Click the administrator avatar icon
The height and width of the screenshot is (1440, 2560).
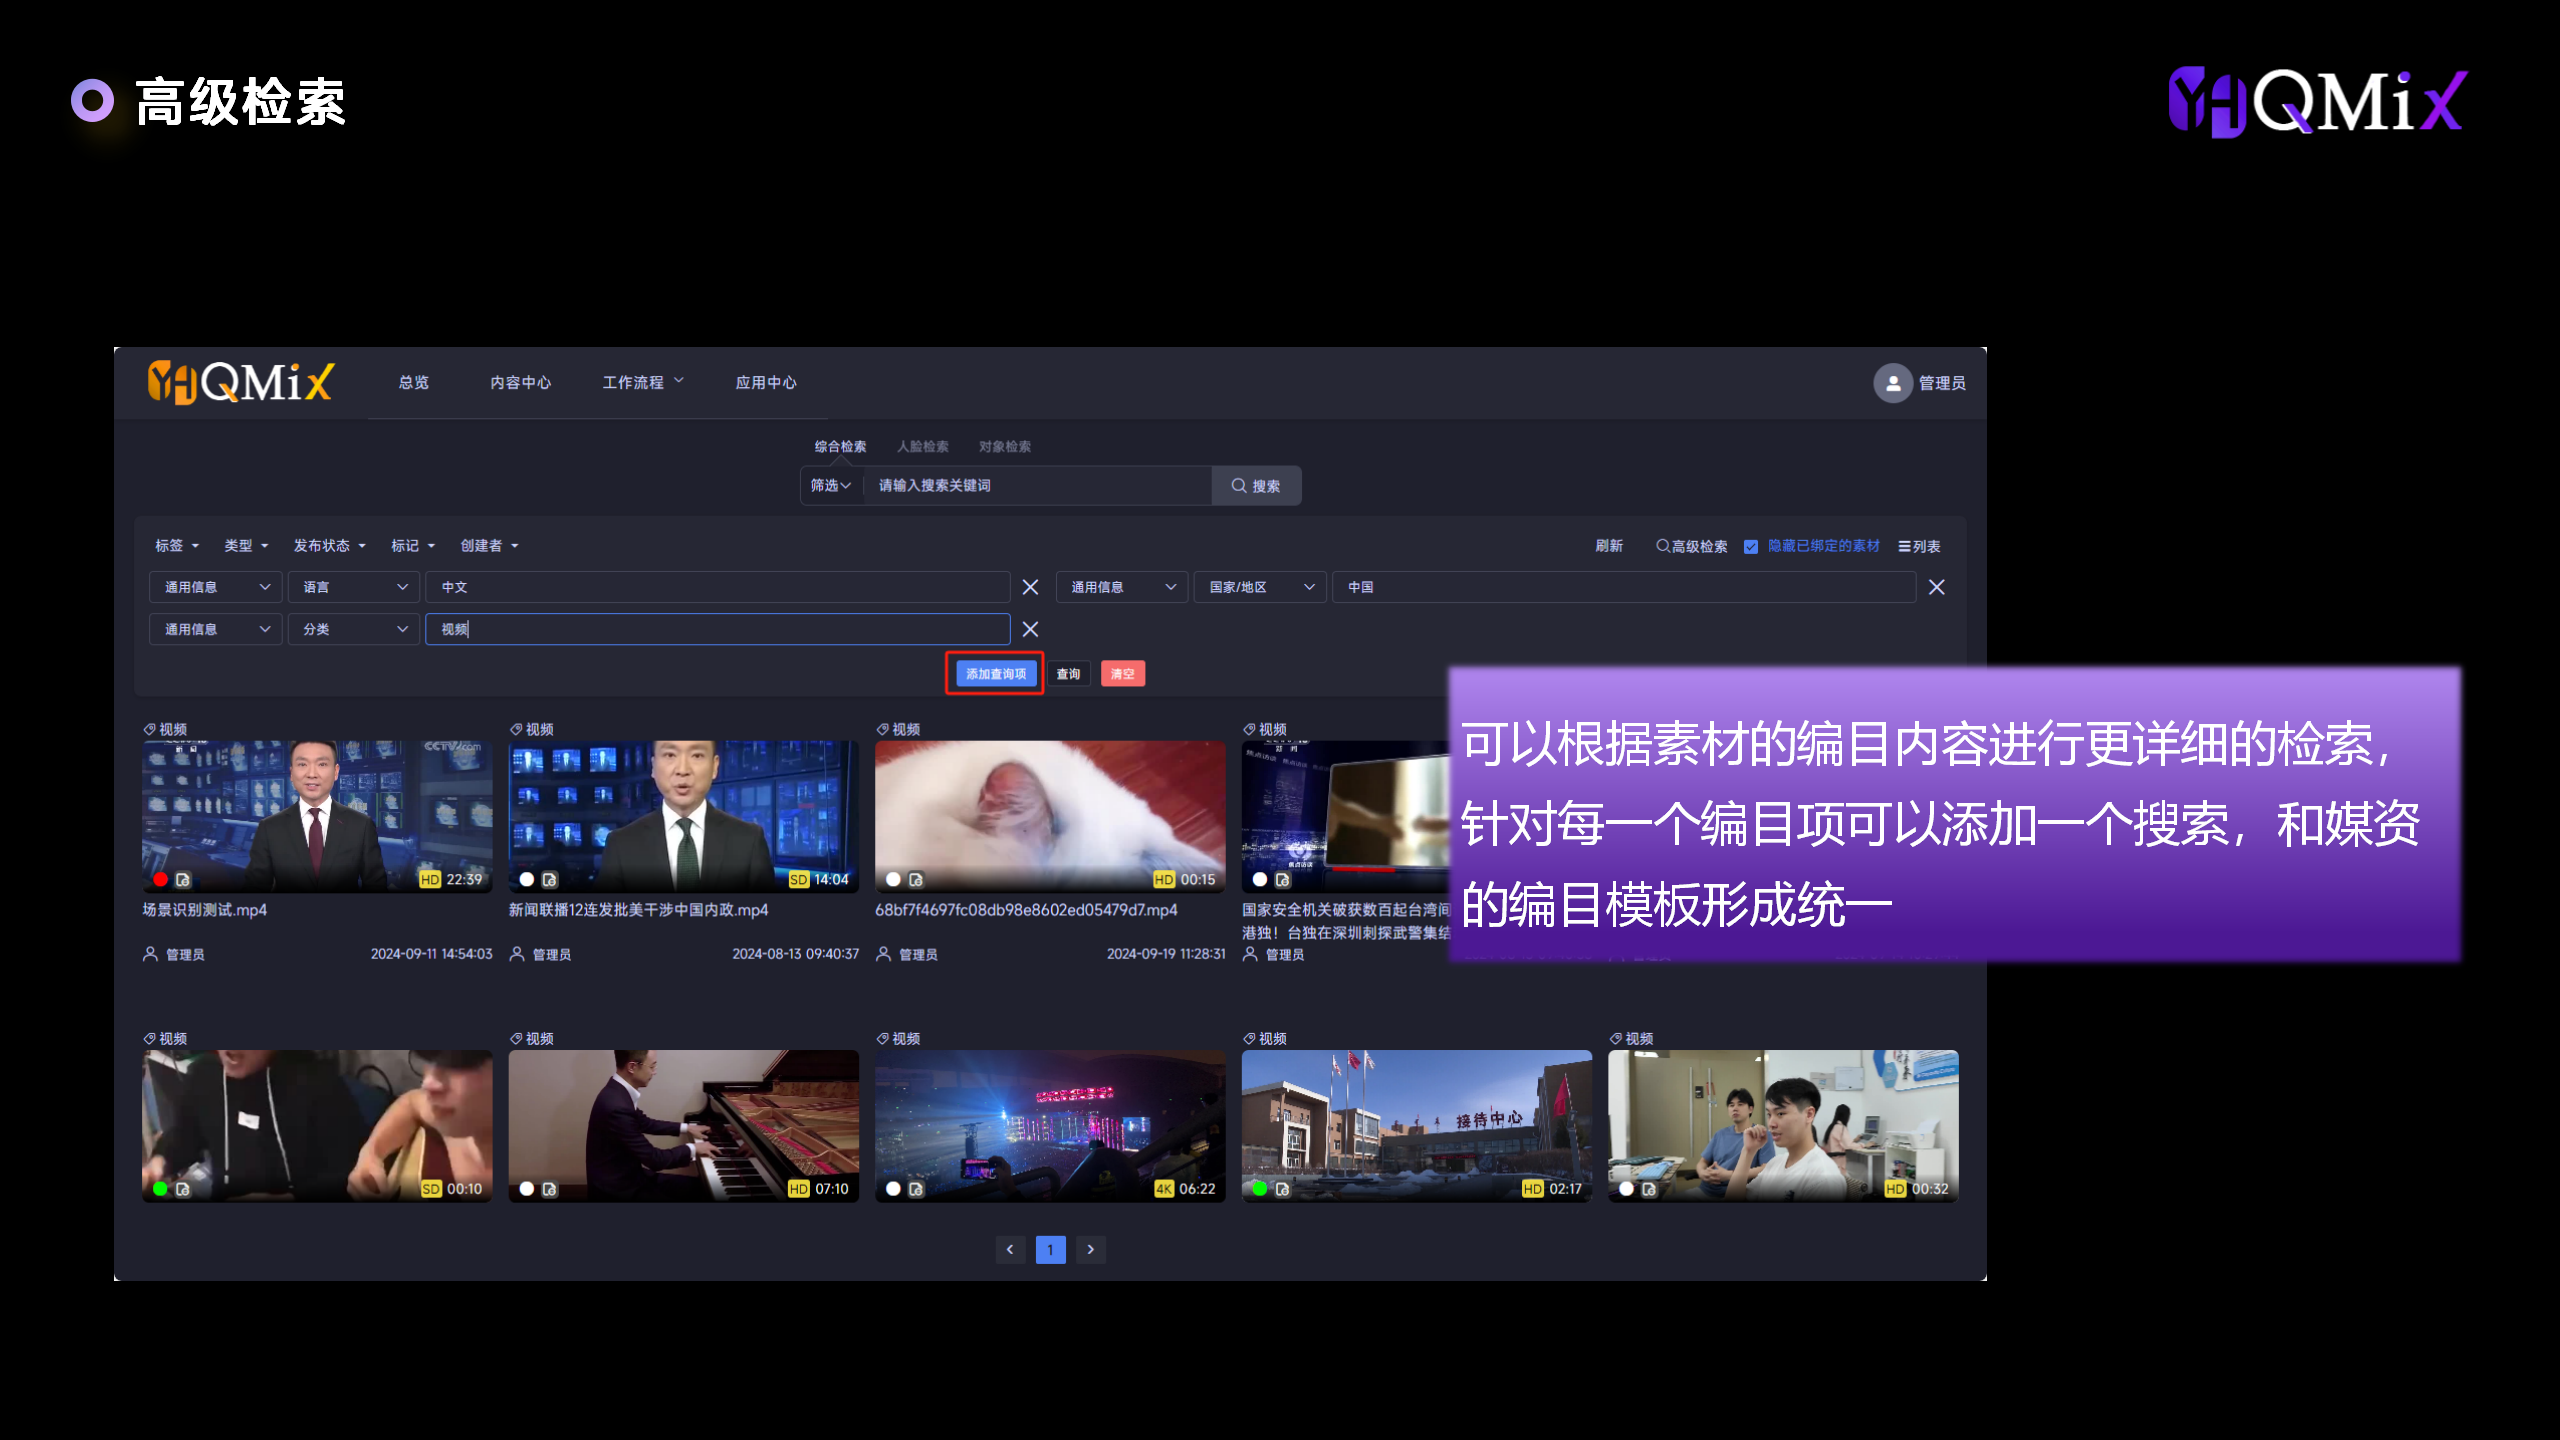(1892, 383)
